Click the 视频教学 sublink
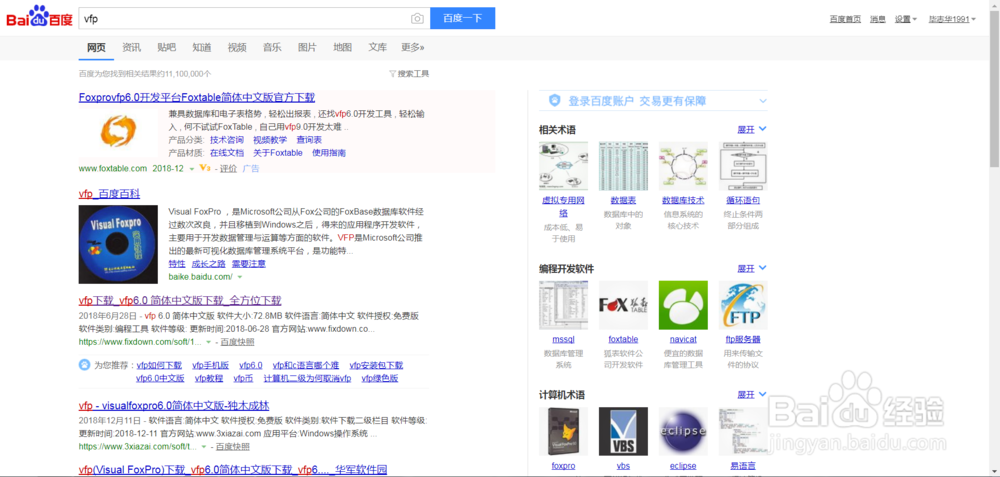The image size is (1000, 477). click(x=270, y=140)
